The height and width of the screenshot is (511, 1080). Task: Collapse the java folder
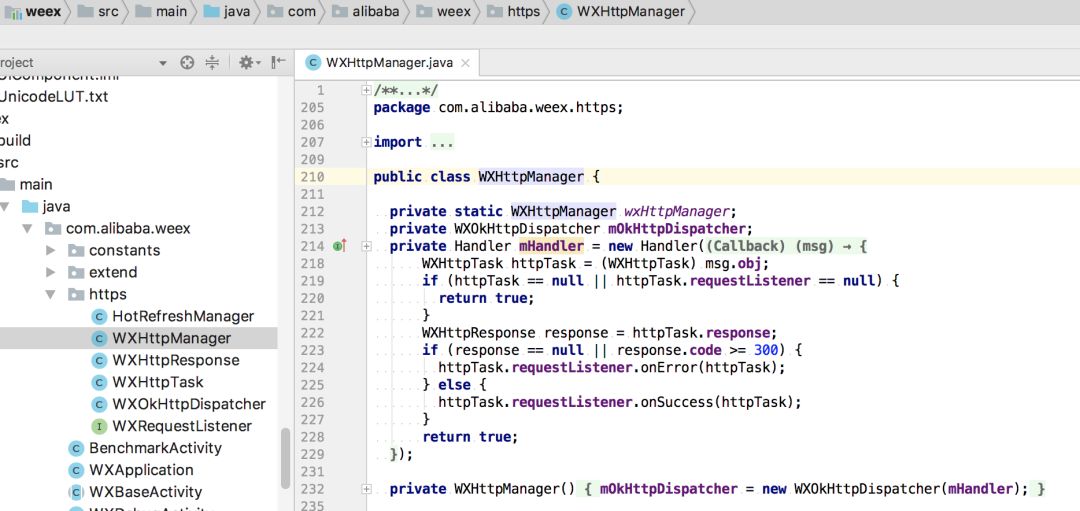coord(6,207)
